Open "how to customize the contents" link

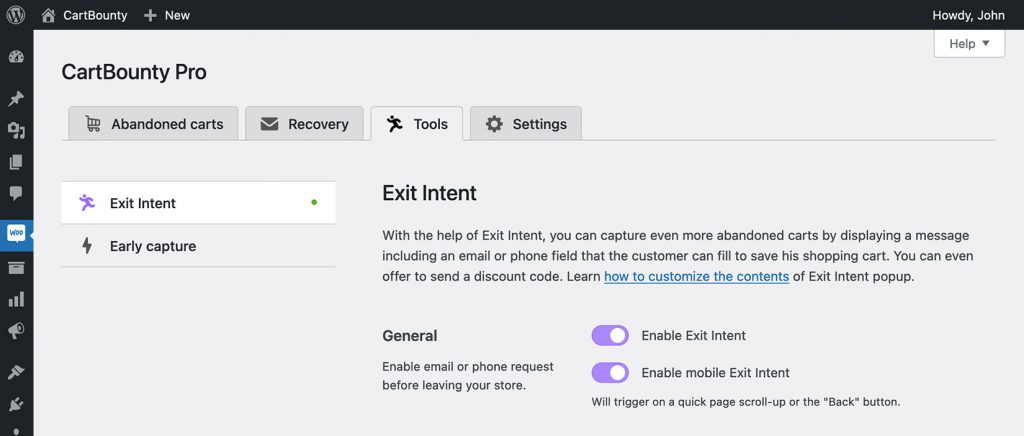696,276
